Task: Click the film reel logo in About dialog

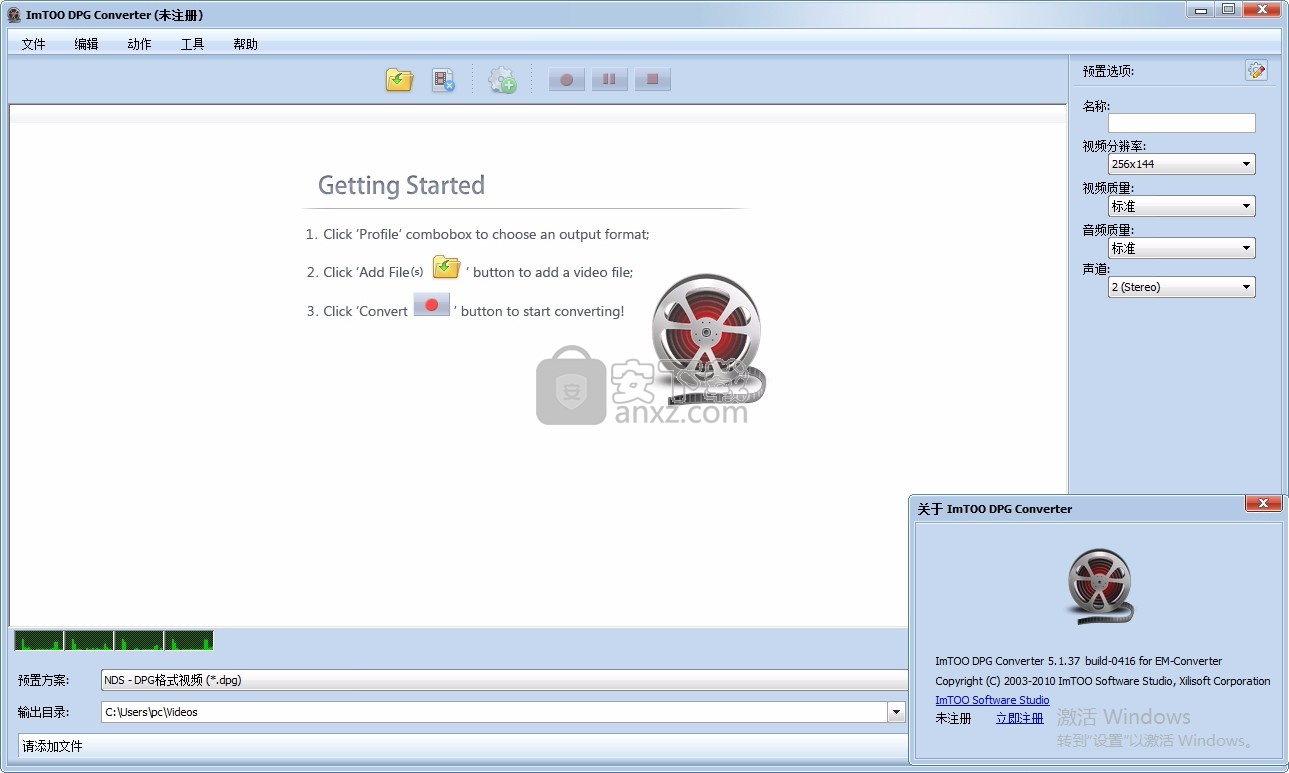Action: coord(1100,585)
